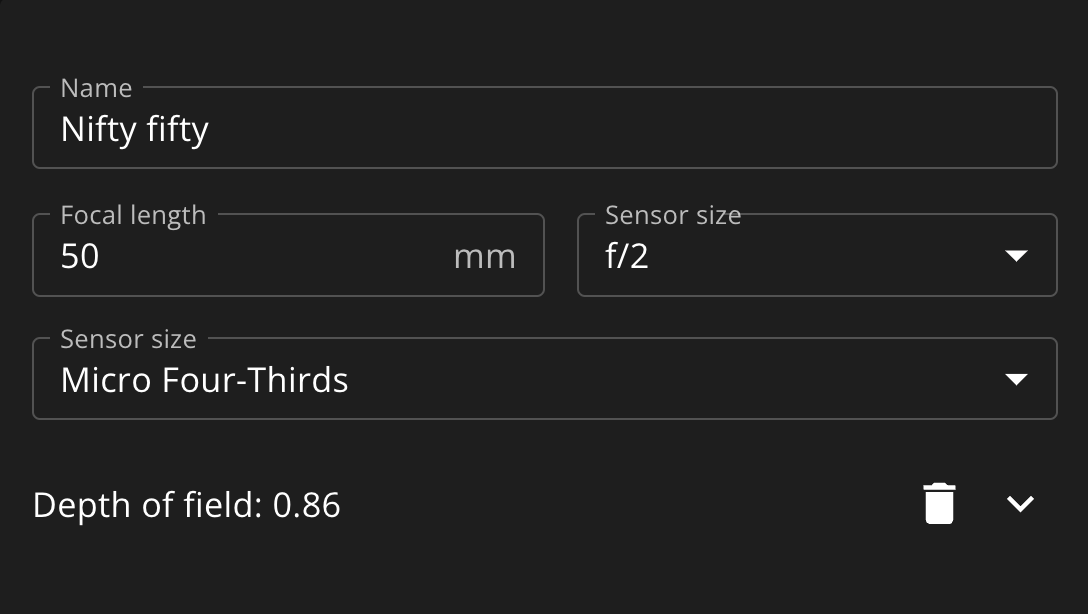The height and width of the screenshot is (614, 1088).
Task: Click the Sensor size label above Micro Four-Thirds
Action: 128,339
